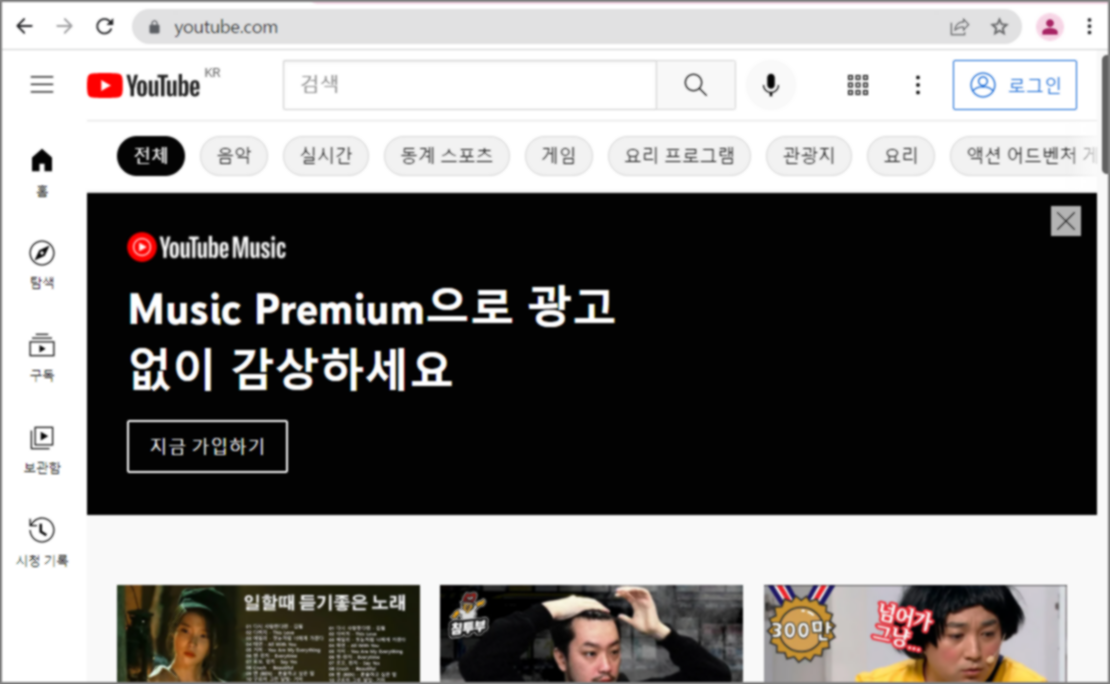This screenshot has height=684, width=1110.
Task: Open the 300만 medal video thumbnail
Action: (x=915, y=634)
